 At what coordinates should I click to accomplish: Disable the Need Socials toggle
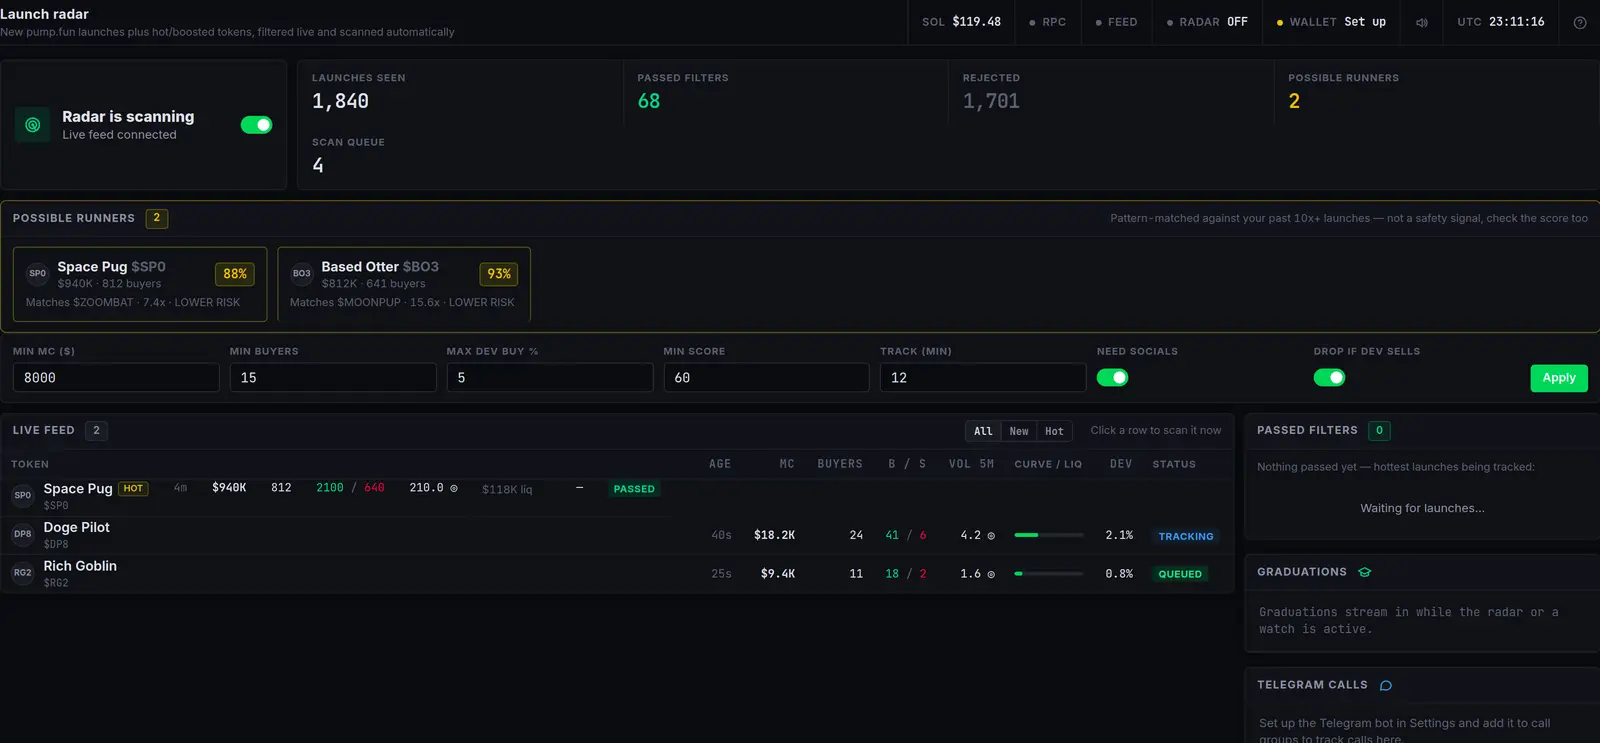pos(1112,377)
